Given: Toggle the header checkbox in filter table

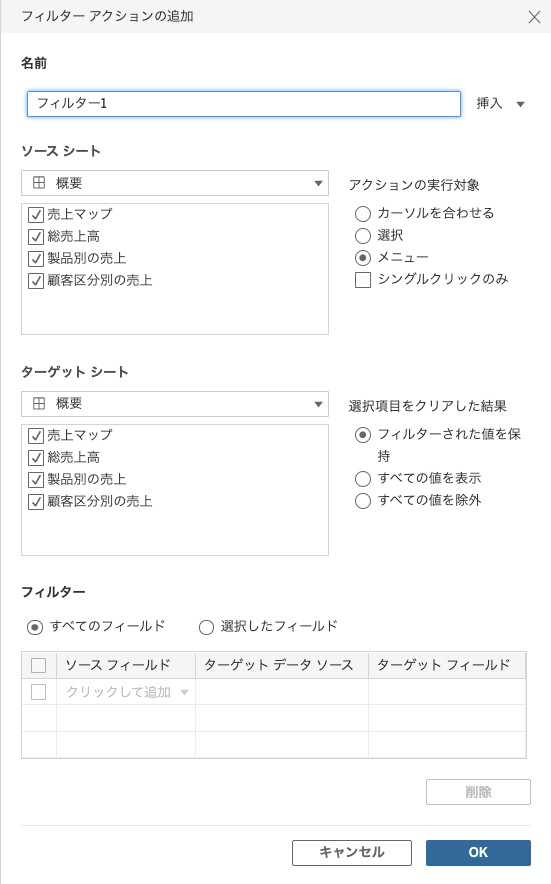Looking at the screenshot, I should [x=38, y=665].
